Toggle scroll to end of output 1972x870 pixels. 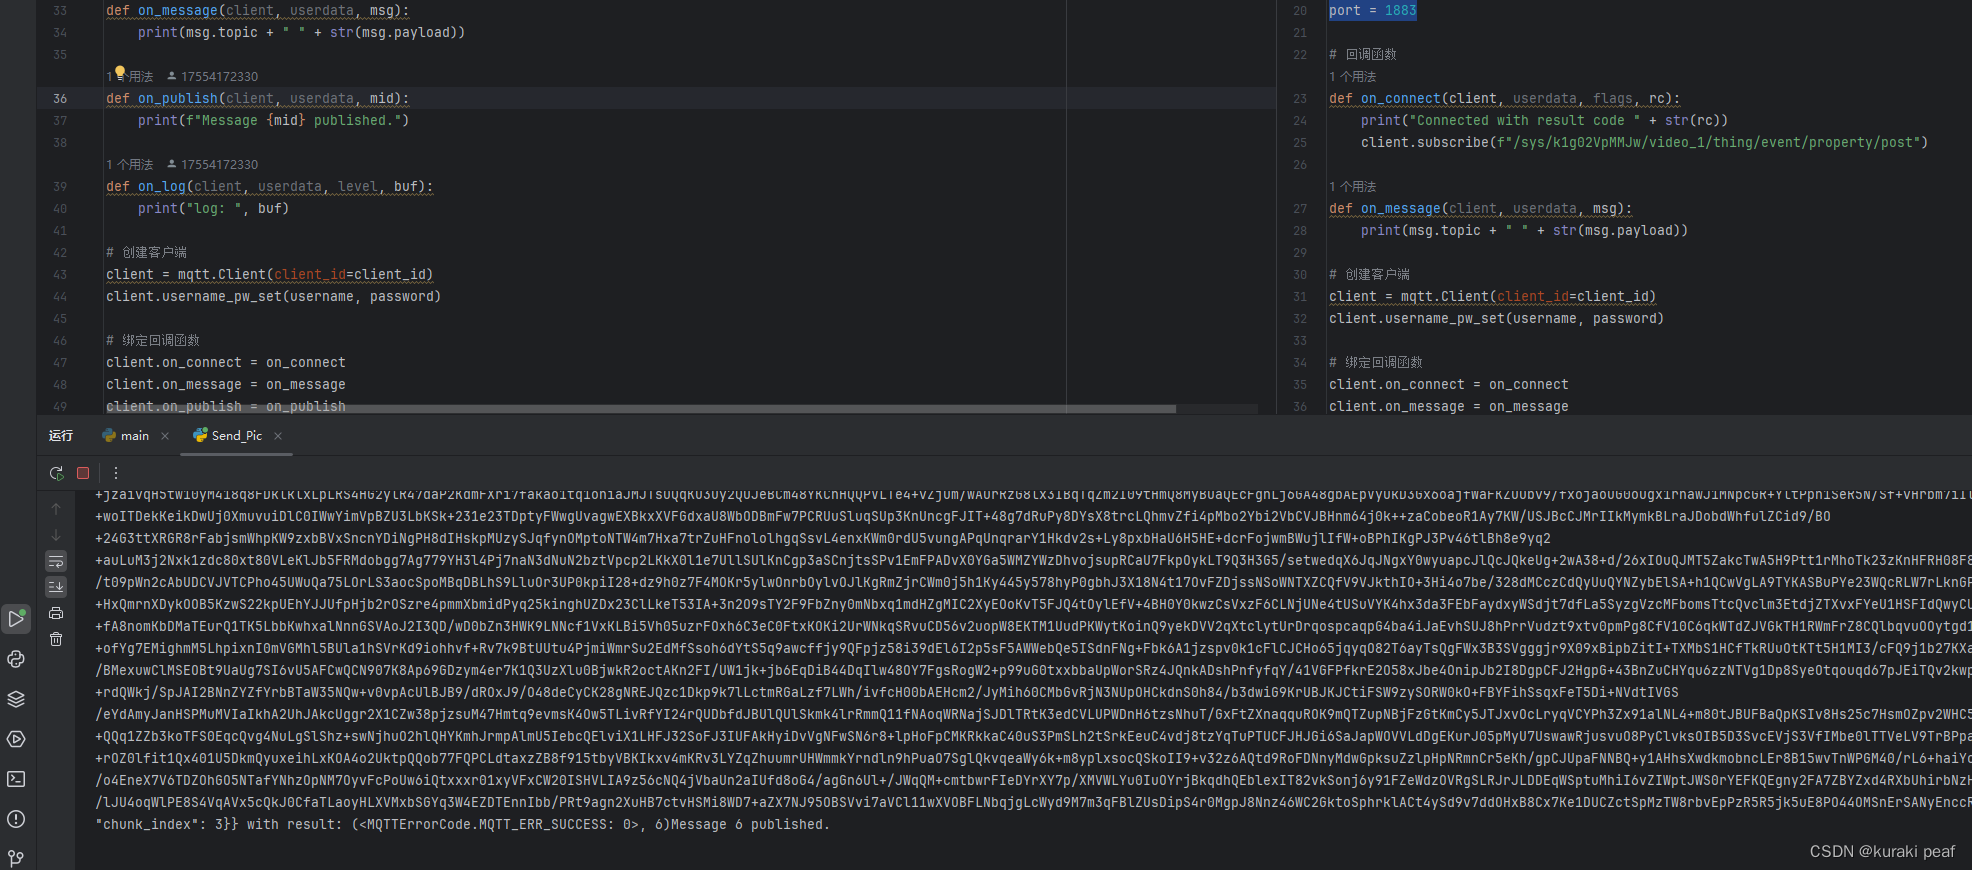56,587
